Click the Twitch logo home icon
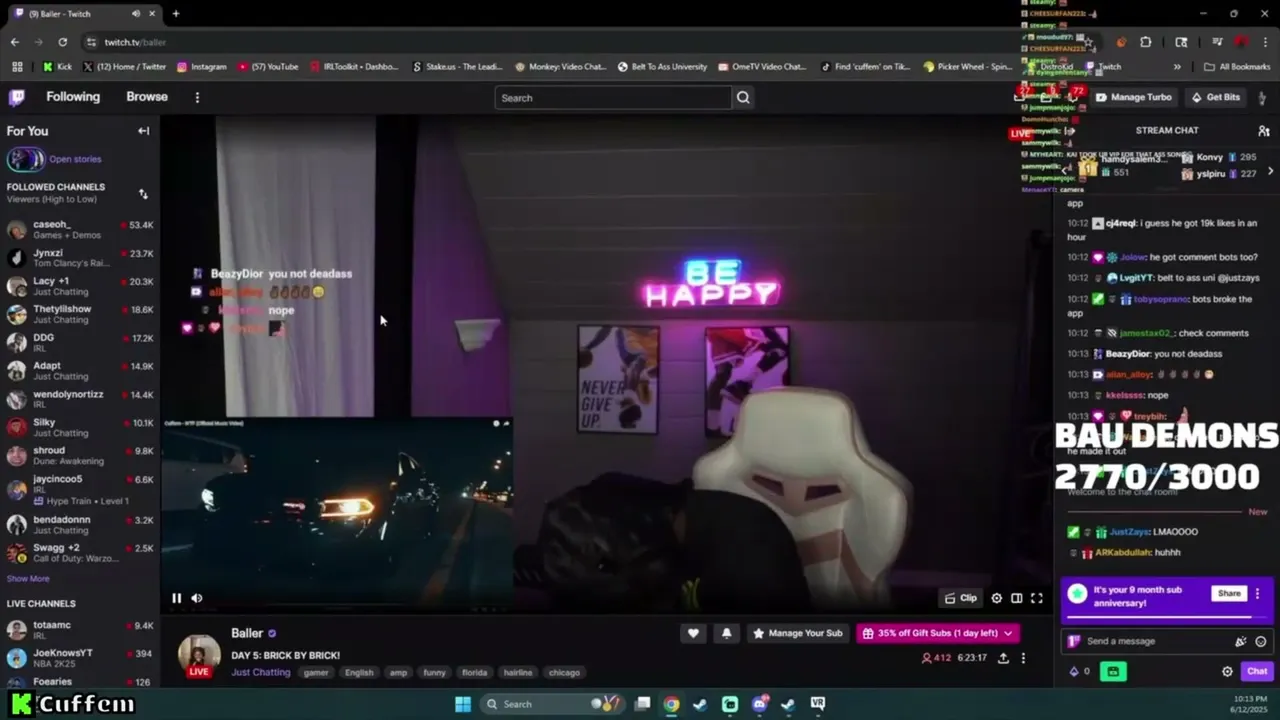This screenshot has width=1280, height=720. [17, 97]
